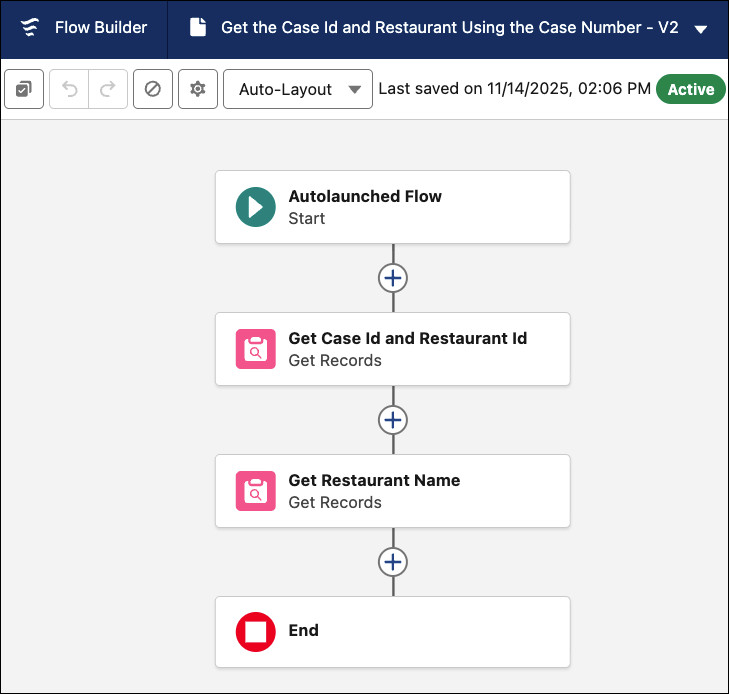Add element below the Start node
This screenshot has width=729, height=694.
[393, 278]
